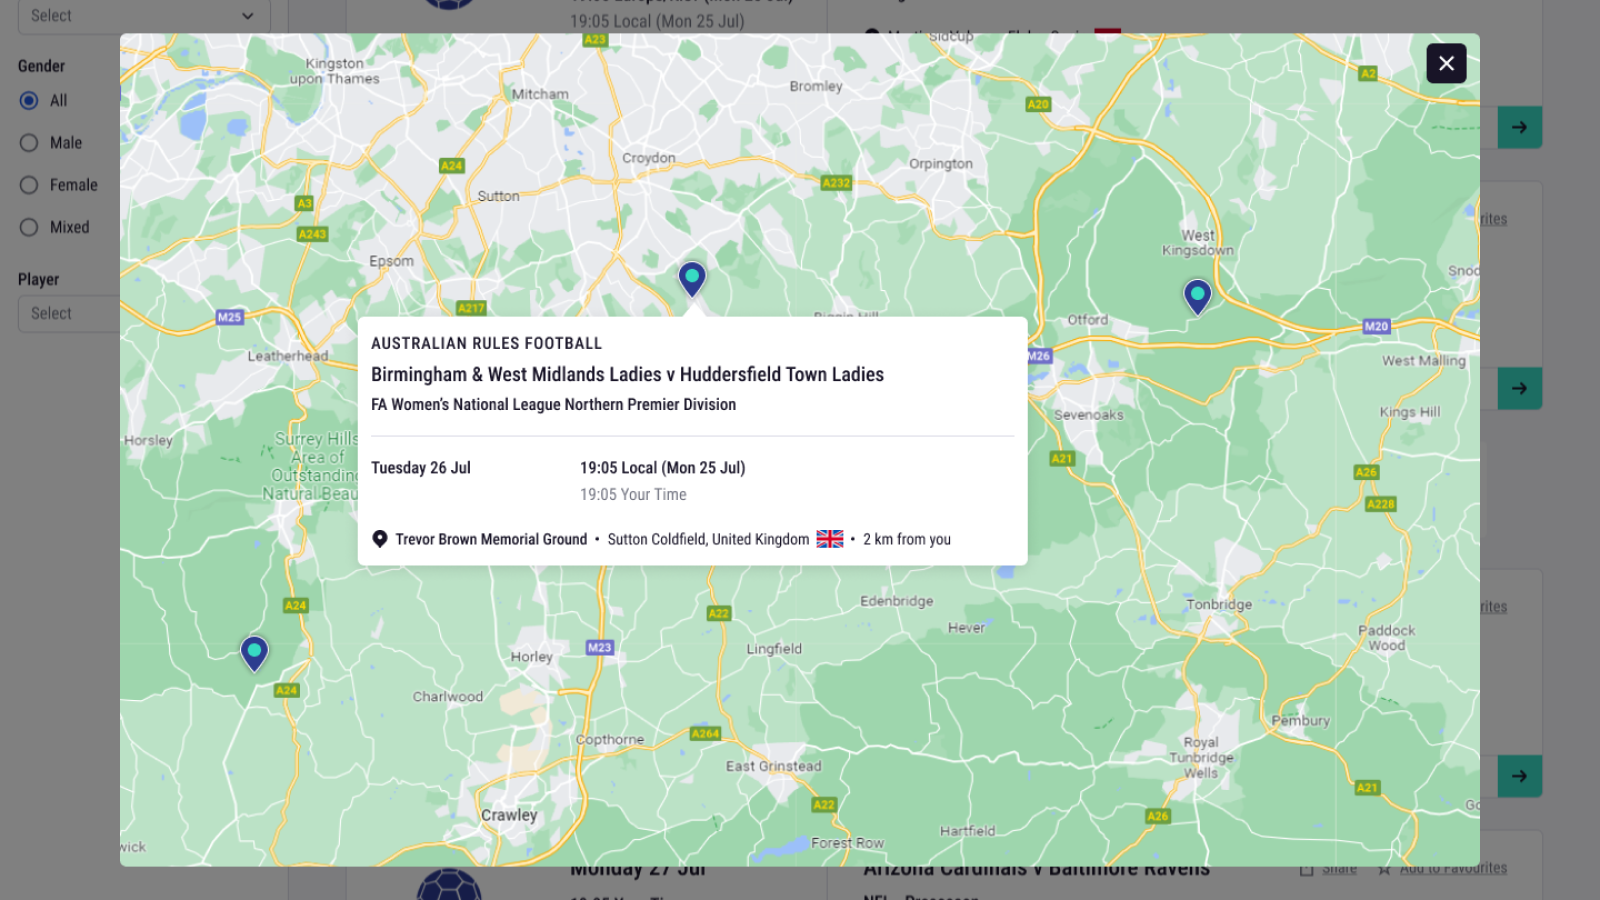Click the Croydon label on the map
The width and height of the screenshot is (1600, 900).
pyautogui.click(x=649, y=158)
